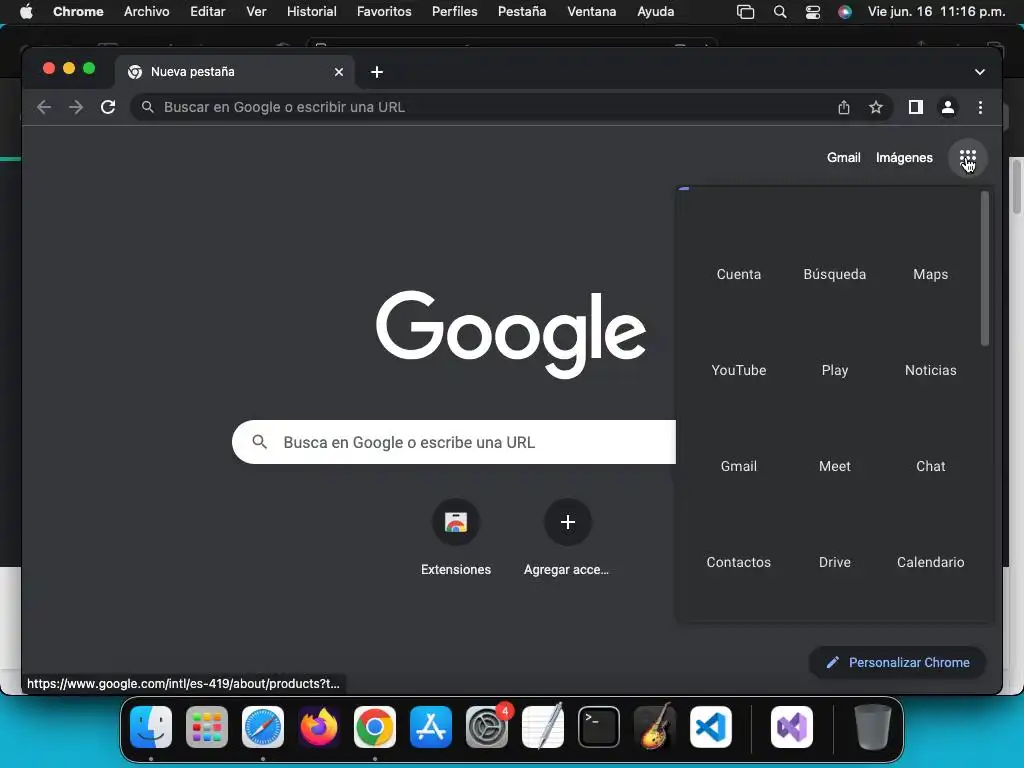Click the apps panel scrollbar
Screen dimensions: 1024x768
point(984,268)
